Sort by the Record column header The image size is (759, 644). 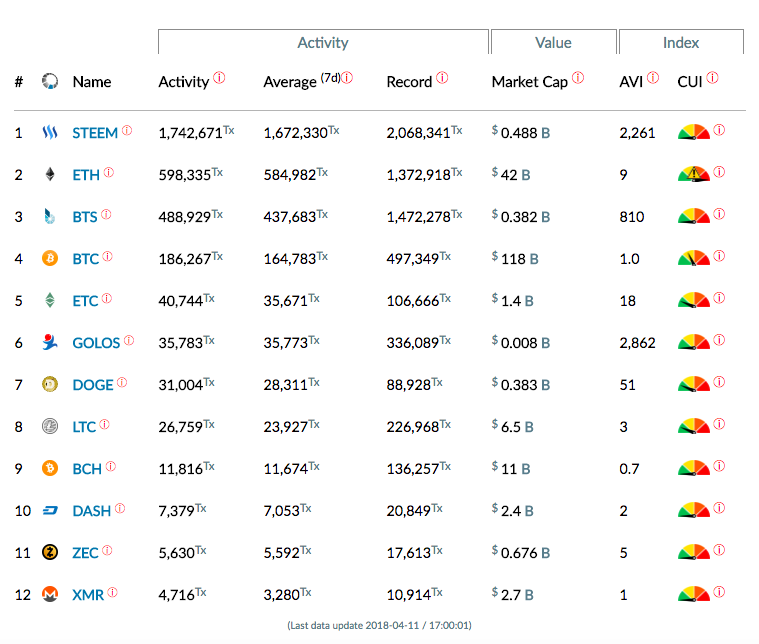409,82
